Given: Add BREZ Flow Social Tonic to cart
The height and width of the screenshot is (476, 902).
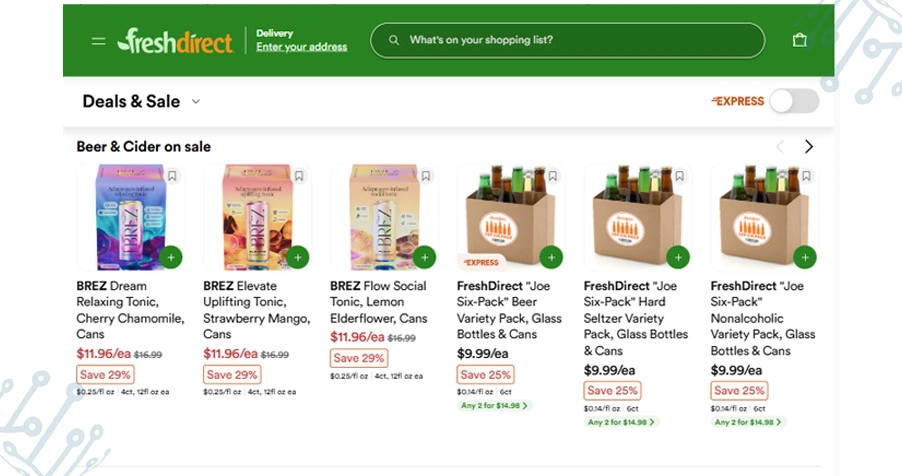Looking at the screenshot, I should click(425, 257).
